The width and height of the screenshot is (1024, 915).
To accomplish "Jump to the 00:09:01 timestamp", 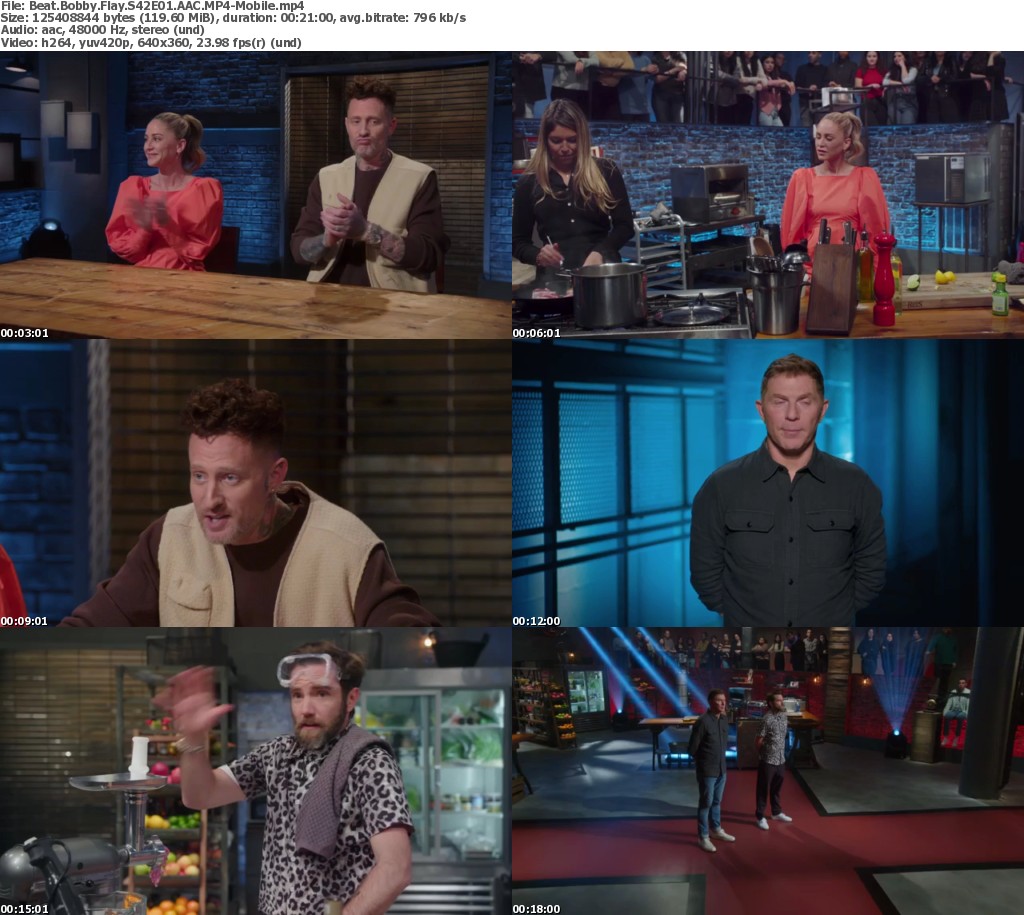I will [24, 621].
